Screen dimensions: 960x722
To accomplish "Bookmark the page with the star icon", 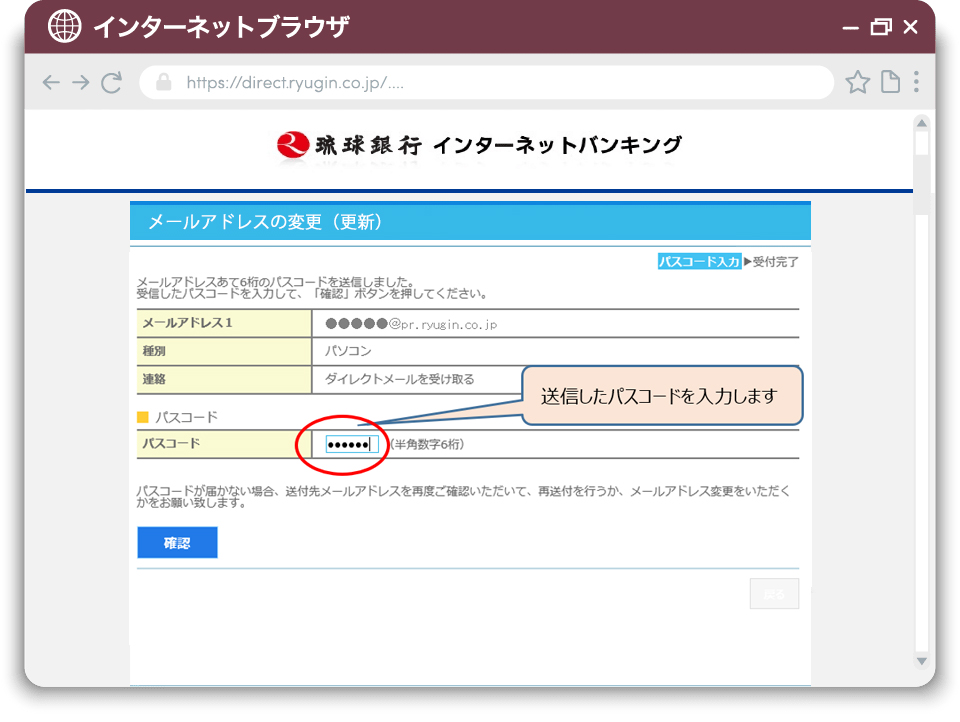I will (x=857, y=83).
